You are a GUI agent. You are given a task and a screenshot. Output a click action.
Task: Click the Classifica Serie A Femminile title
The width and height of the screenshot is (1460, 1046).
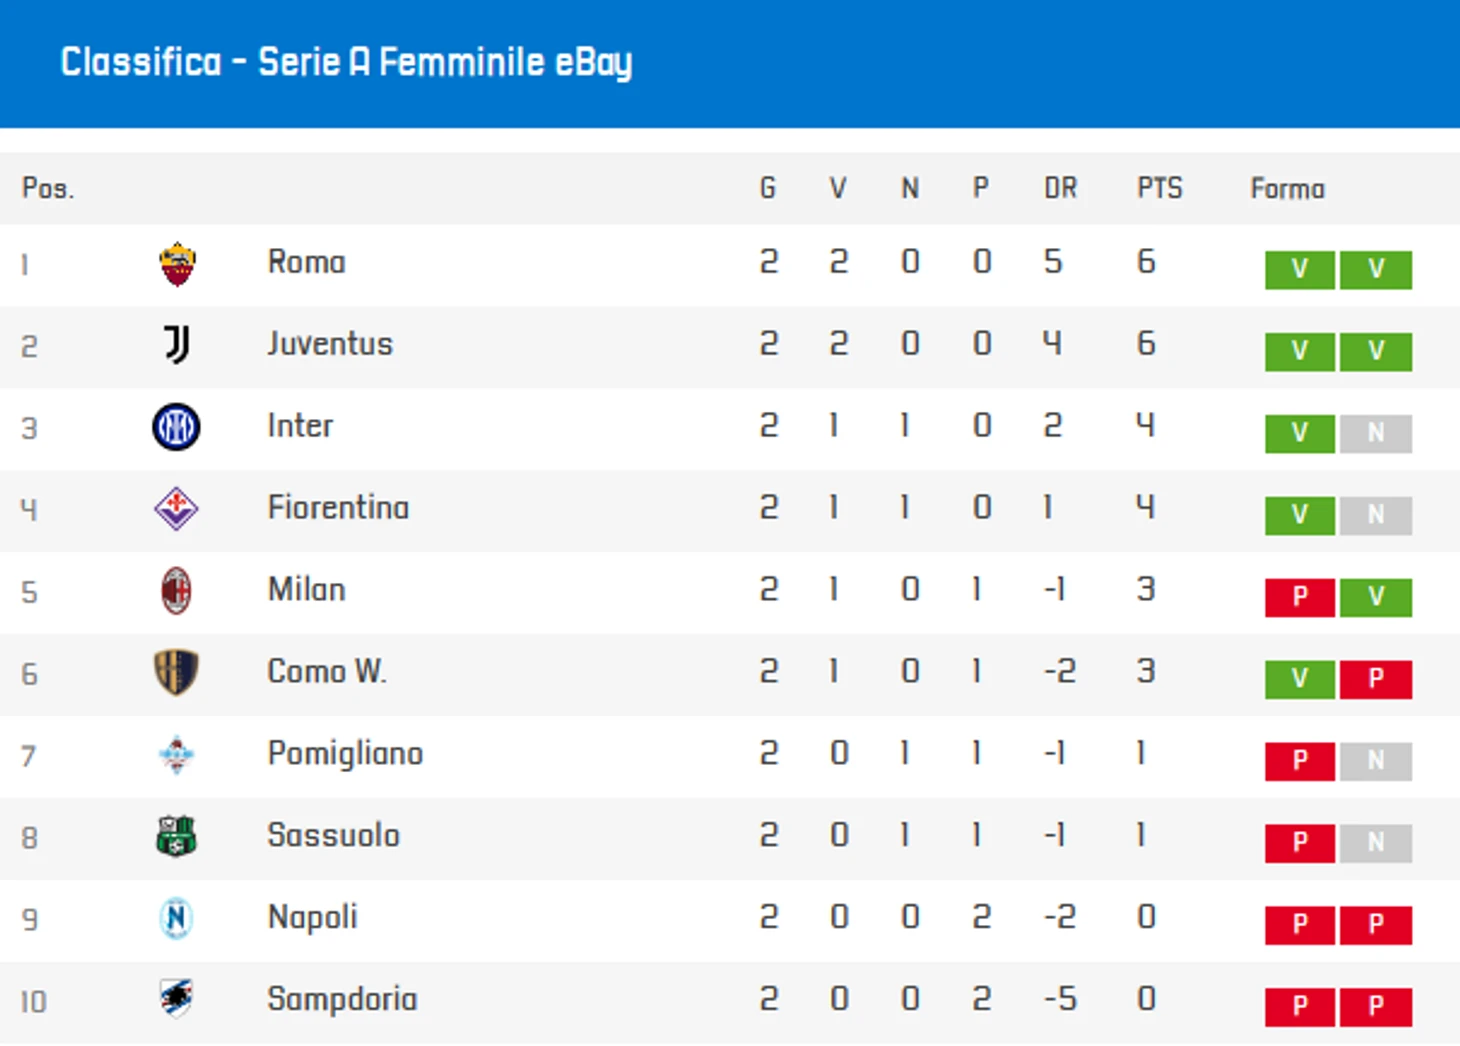point(346,62)
